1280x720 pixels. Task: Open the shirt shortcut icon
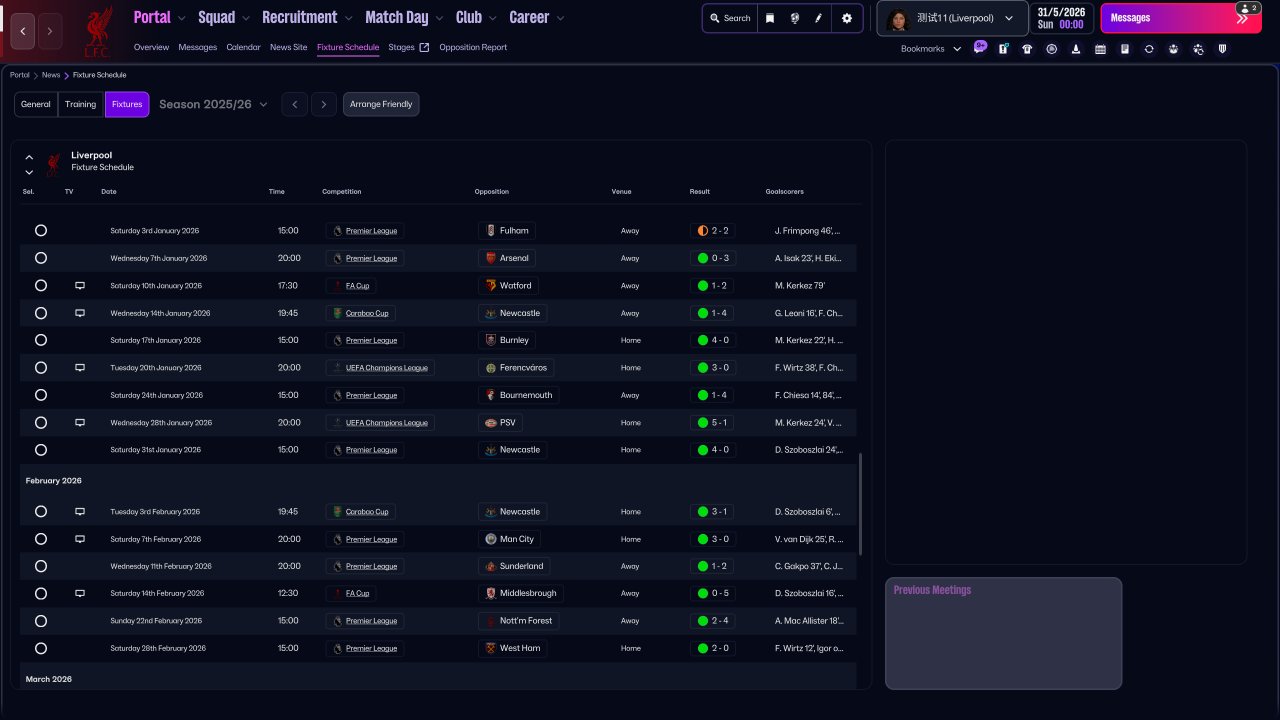[x=1027, y=49]
